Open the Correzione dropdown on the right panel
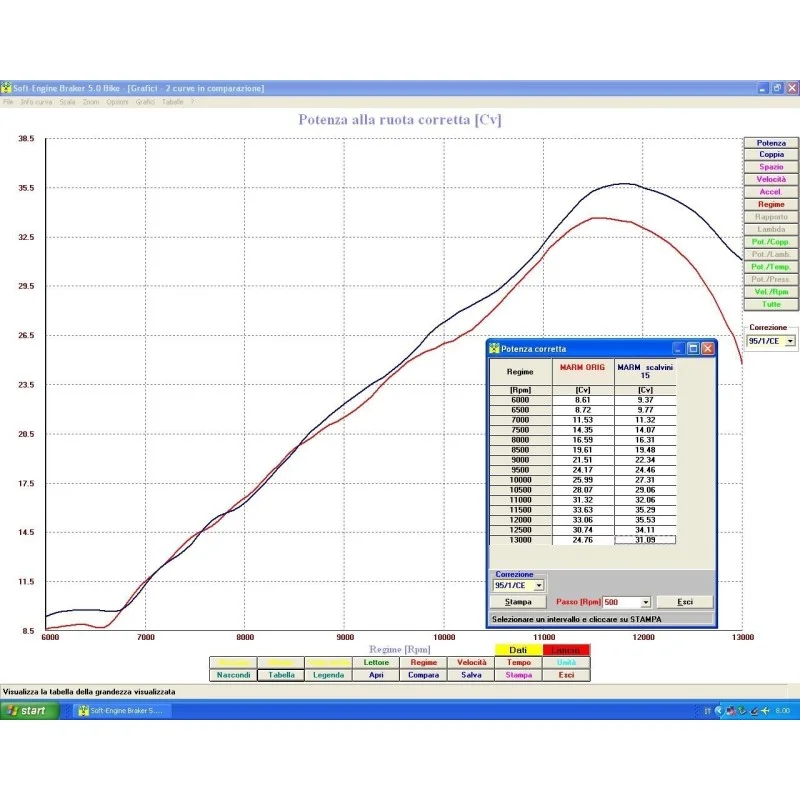This screenshot has height=800, width=800. pyautogui.click(x=790, y=340)
